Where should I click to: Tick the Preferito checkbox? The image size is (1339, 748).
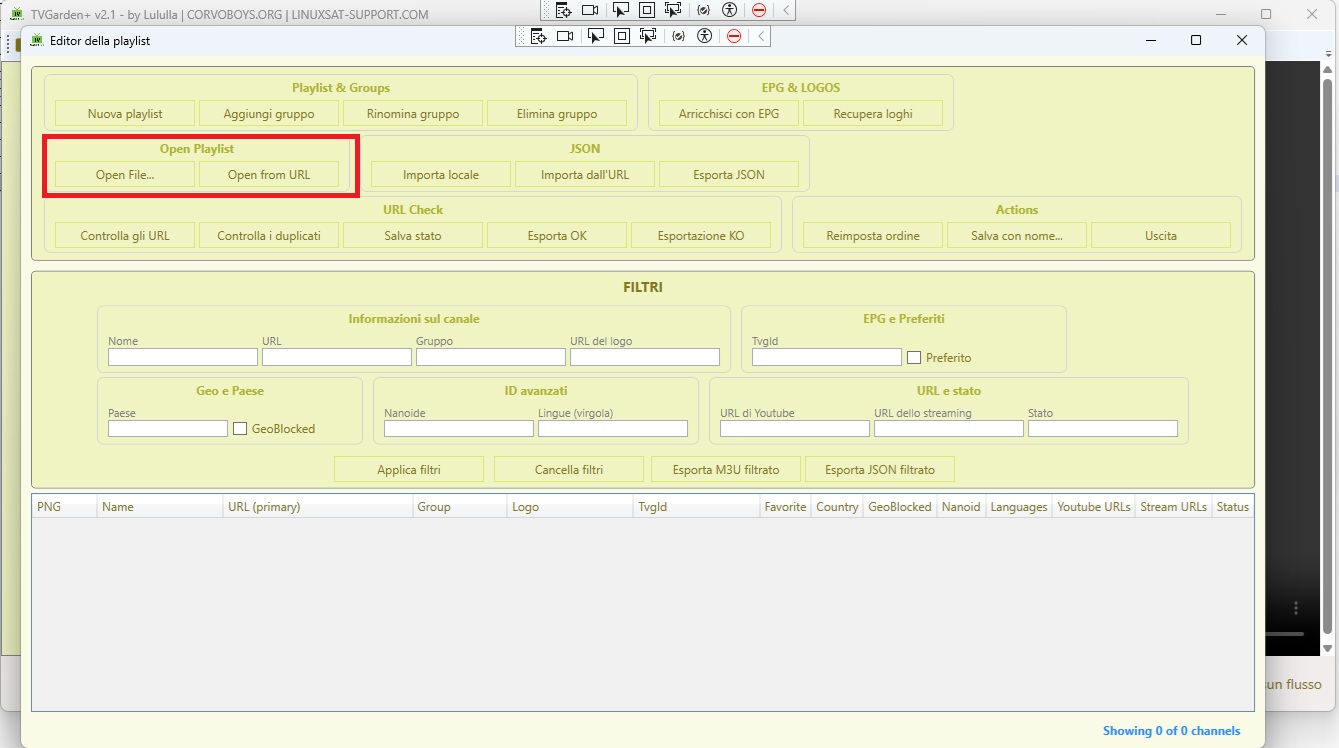pyautogui.click(x=914, y=357)
